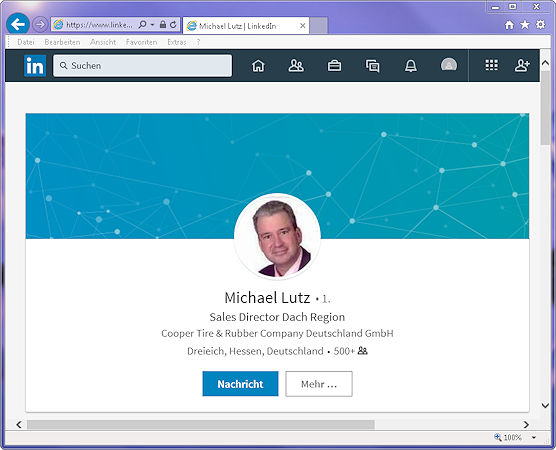Go to LinkedIn Home feed icon

(x=258, y=66)
